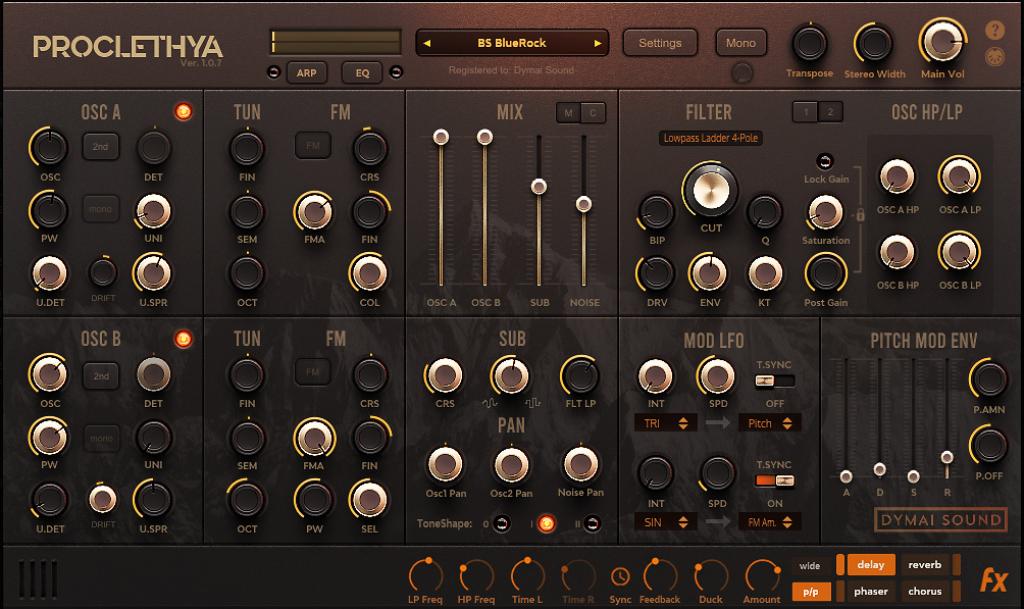This screenshot has height=609, width=1024.
Task: Toggle the EQ power button right of EQ
Action: [396, 72]
